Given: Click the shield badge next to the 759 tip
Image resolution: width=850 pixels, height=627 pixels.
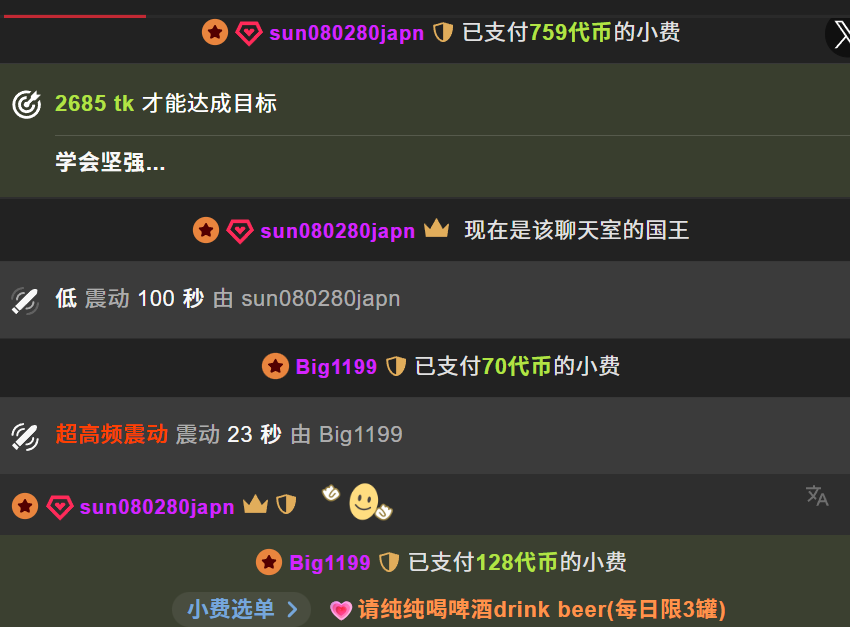Looking at the screenshot, I should (x=443, y=33).
